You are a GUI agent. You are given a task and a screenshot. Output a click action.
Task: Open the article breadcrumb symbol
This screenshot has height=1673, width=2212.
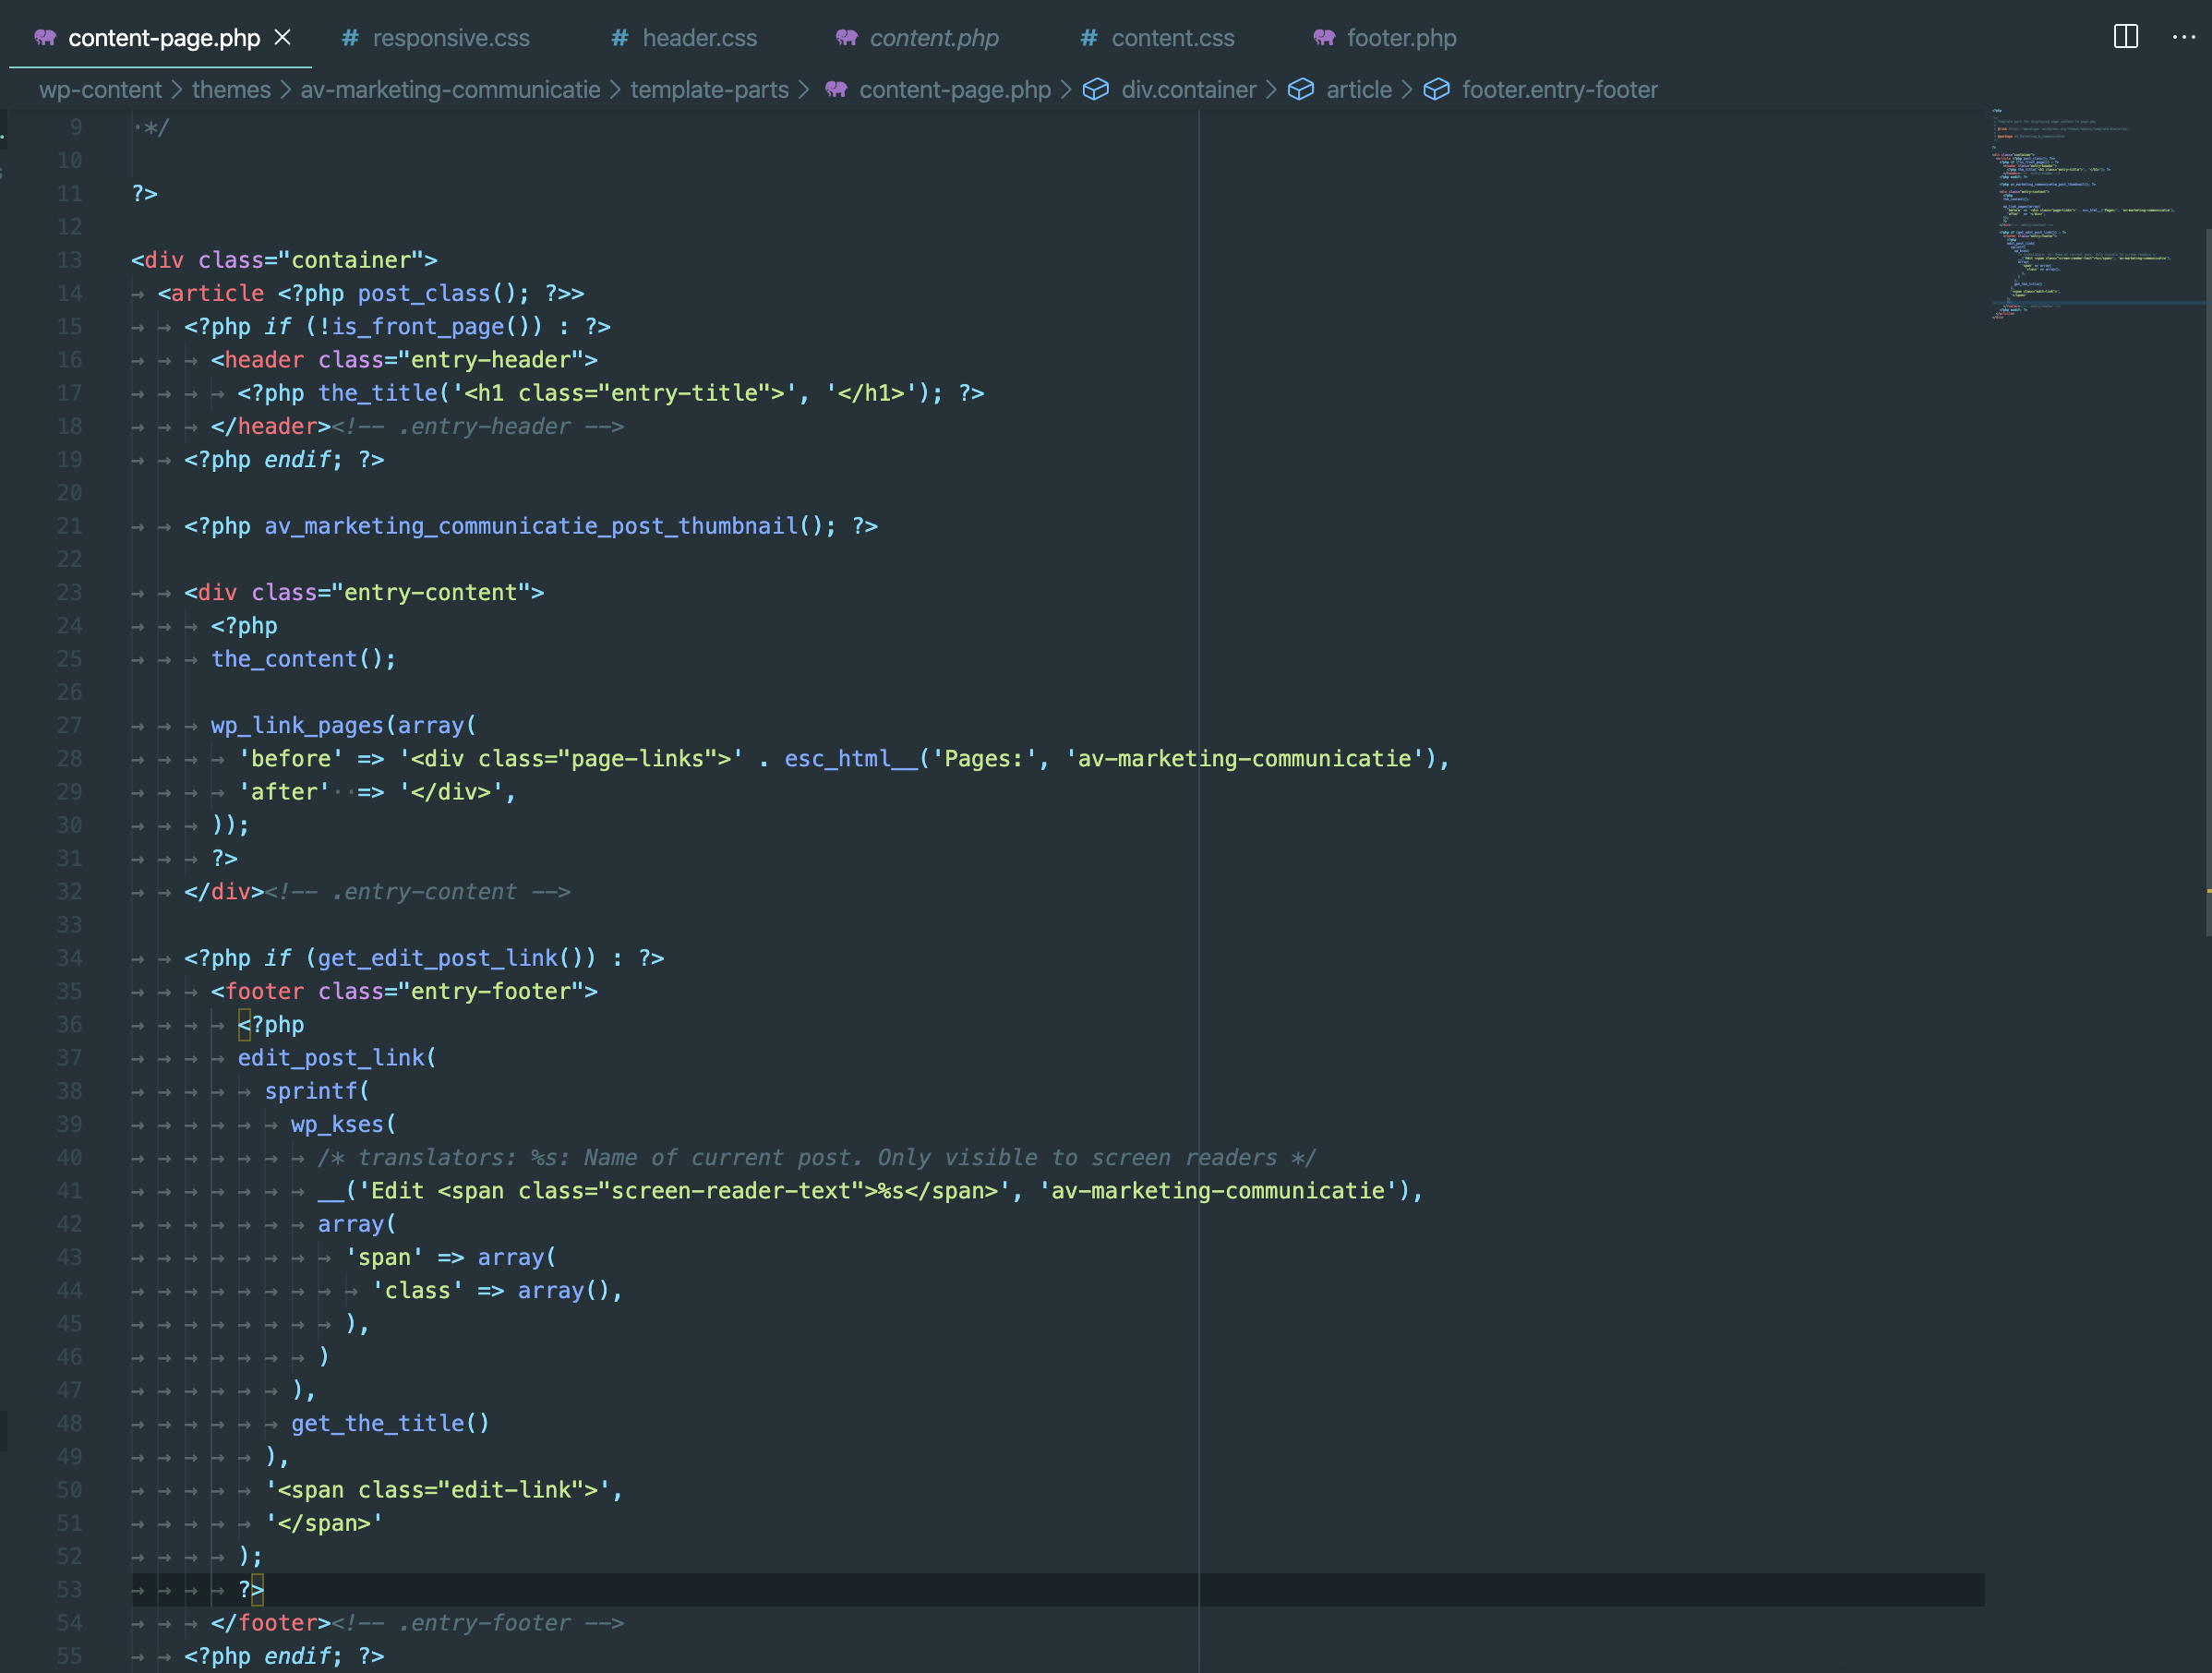point(1358,90)
